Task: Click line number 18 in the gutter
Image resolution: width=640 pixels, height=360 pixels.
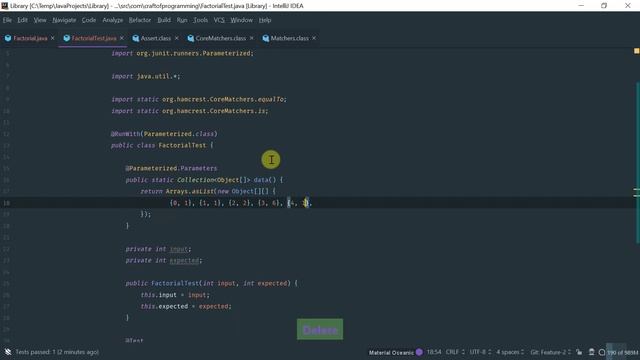Action: pyautogui.click(x=6, y=203)
